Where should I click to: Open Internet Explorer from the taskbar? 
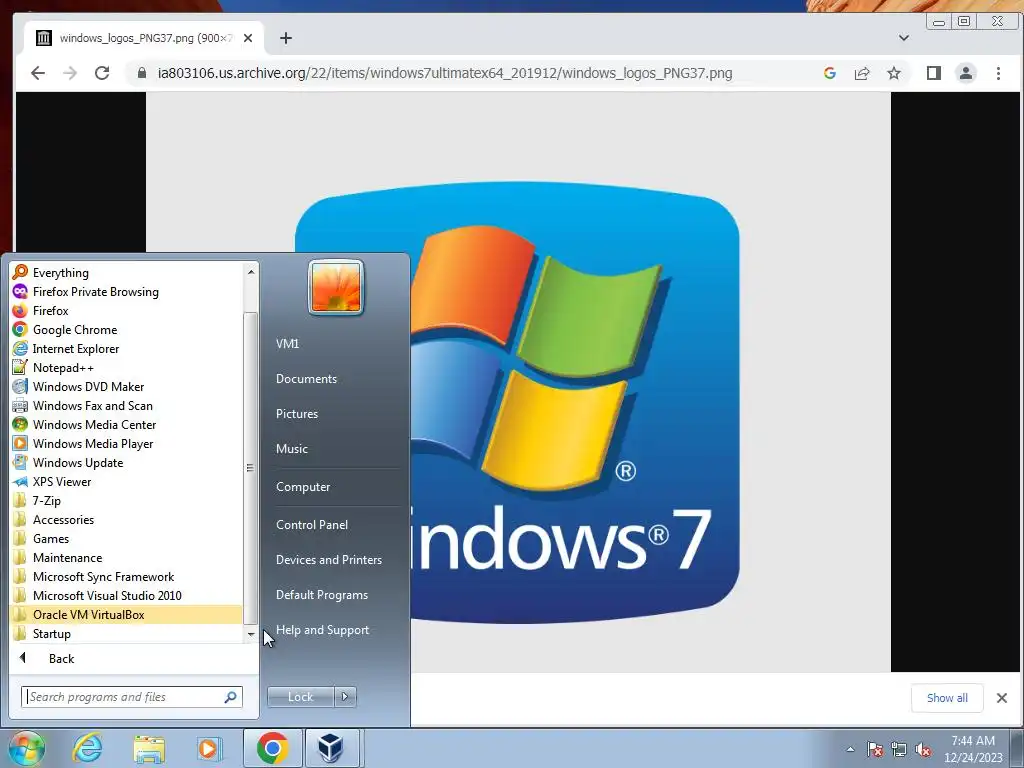click(88, 748)
